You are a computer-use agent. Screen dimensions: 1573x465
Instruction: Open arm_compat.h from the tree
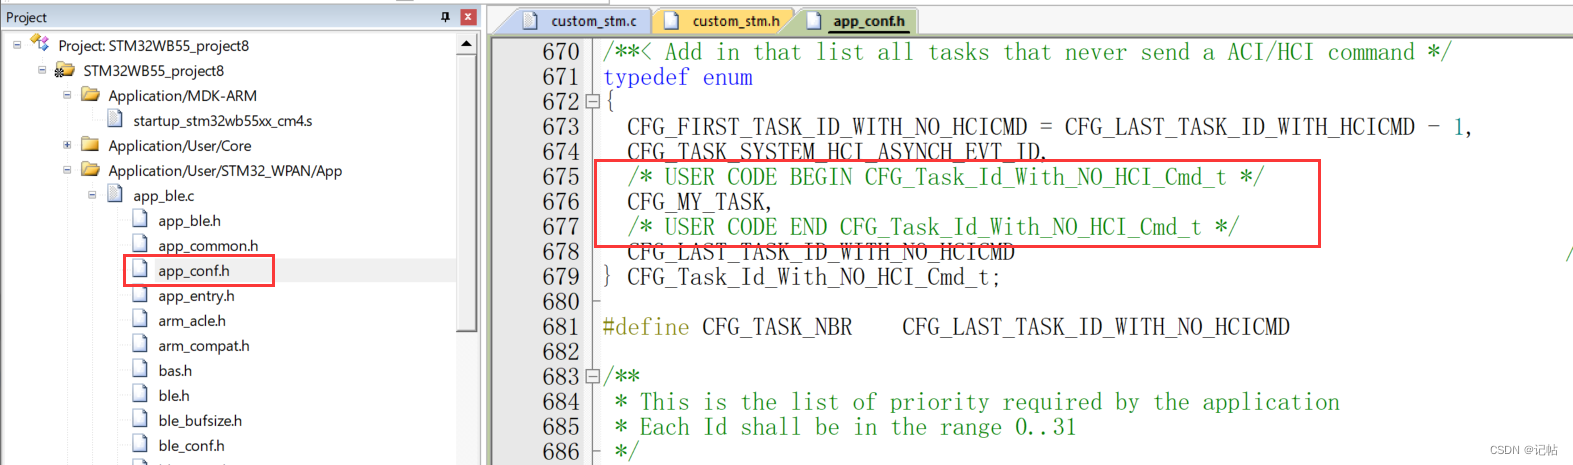point(204,346)
